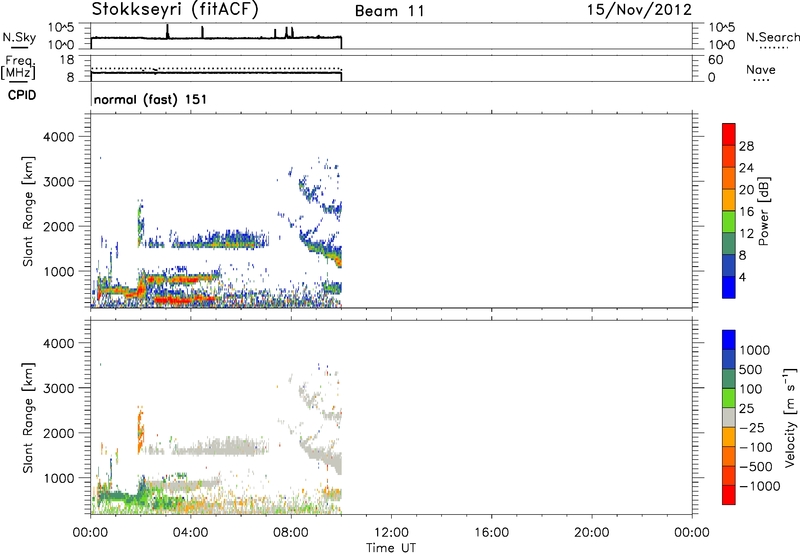
Task: Click the '16:00' time axis label
Action: click(491, 533)
